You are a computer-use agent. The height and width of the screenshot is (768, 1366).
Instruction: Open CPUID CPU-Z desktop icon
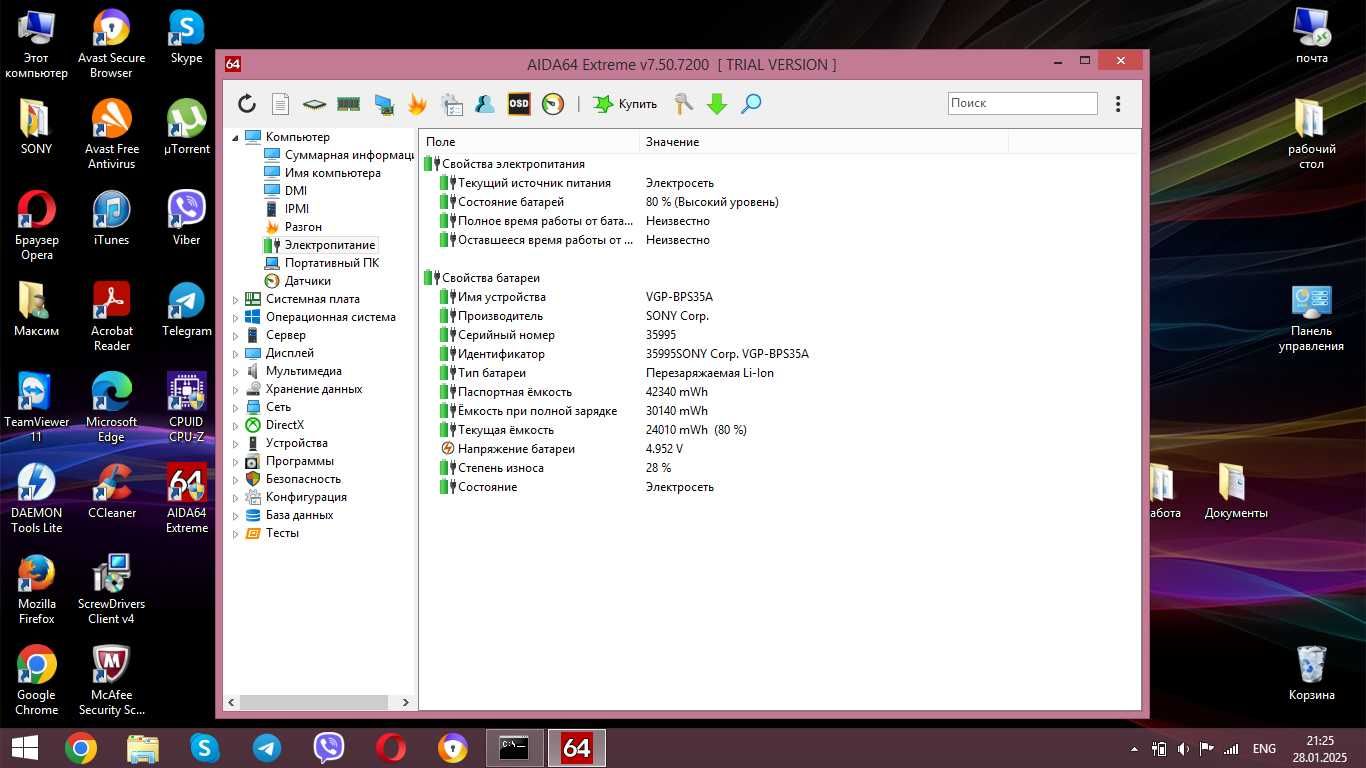pyautogui.click(x=186, y=407)
